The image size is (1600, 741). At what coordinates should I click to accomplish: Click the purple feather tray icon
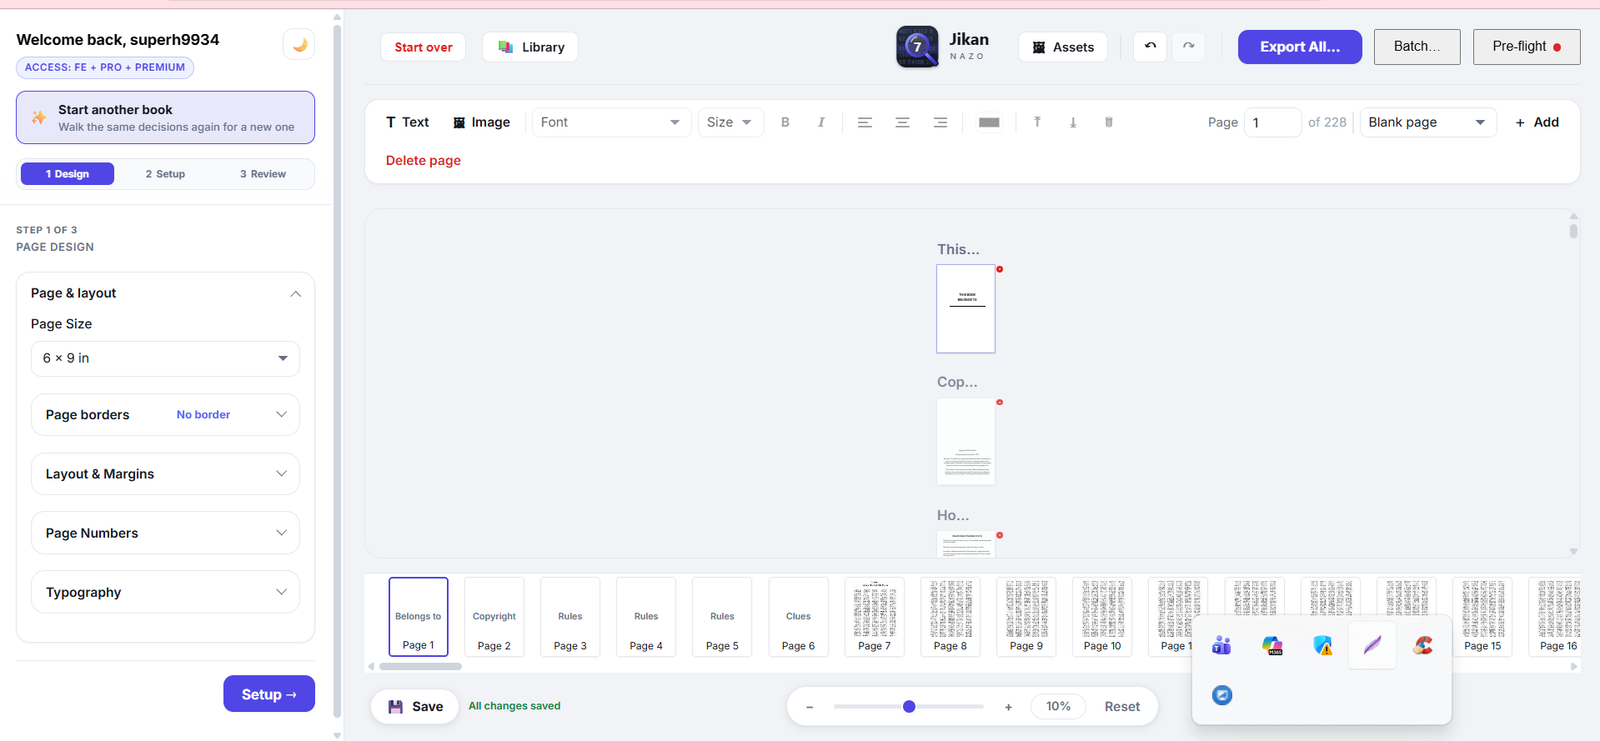point(1373,645)
